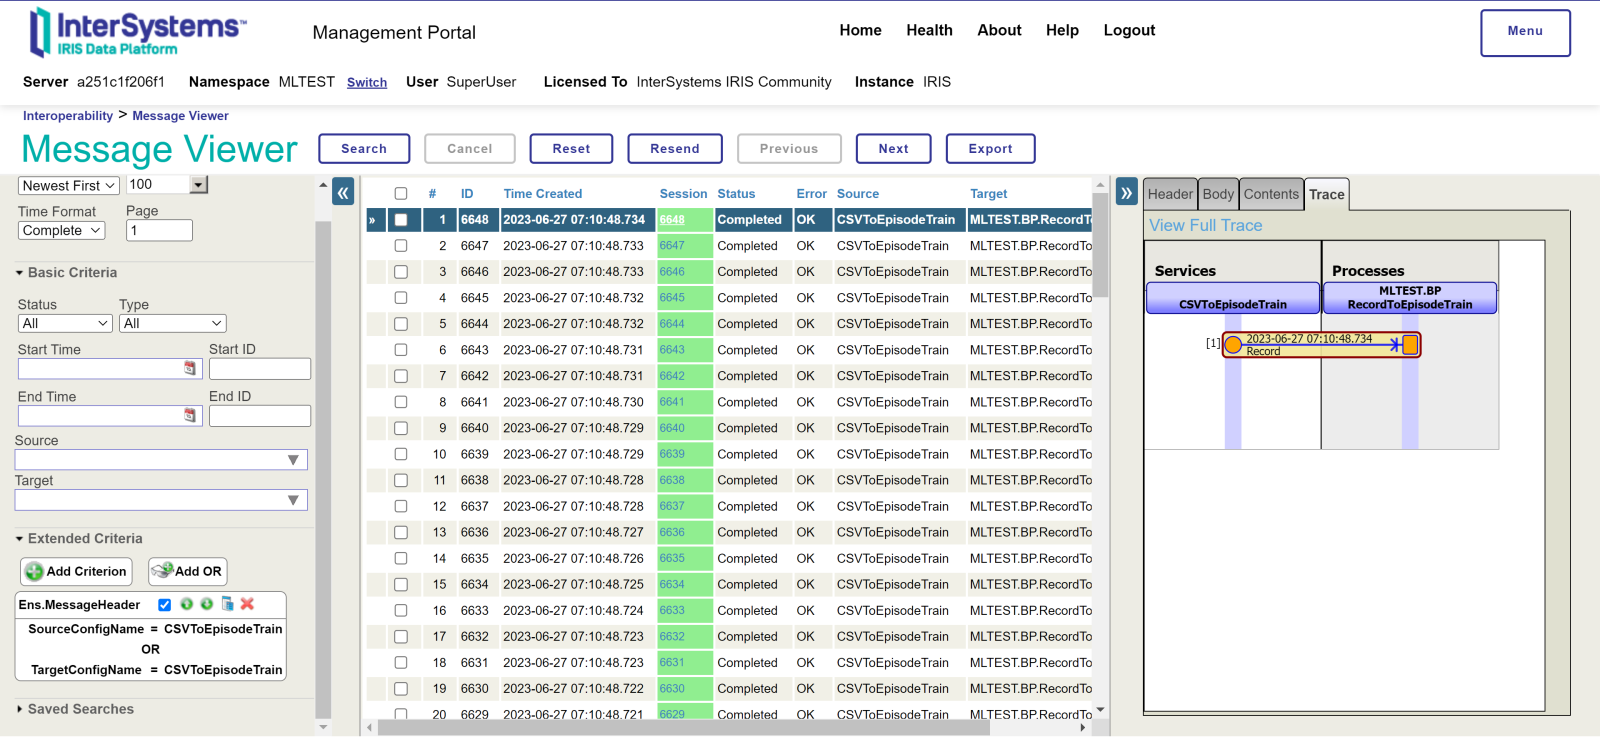This screenshot has width=1600, height=750.
Task: Delete the Ens.MessageHeader criterion with red X
Action: point(248,604)
